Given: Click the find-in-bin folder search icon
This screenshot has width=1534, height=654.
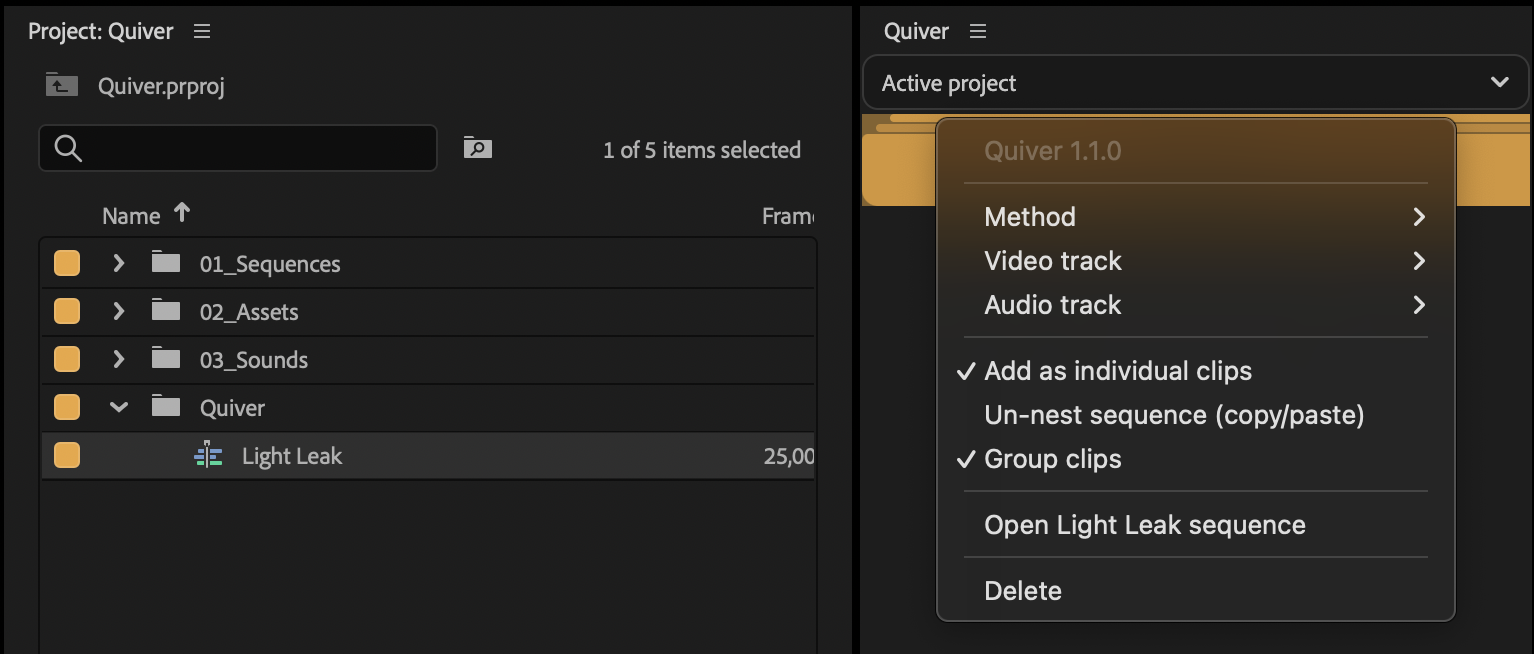Looking at the screenshot, I should pyautogui.click(x=478, y=149).
